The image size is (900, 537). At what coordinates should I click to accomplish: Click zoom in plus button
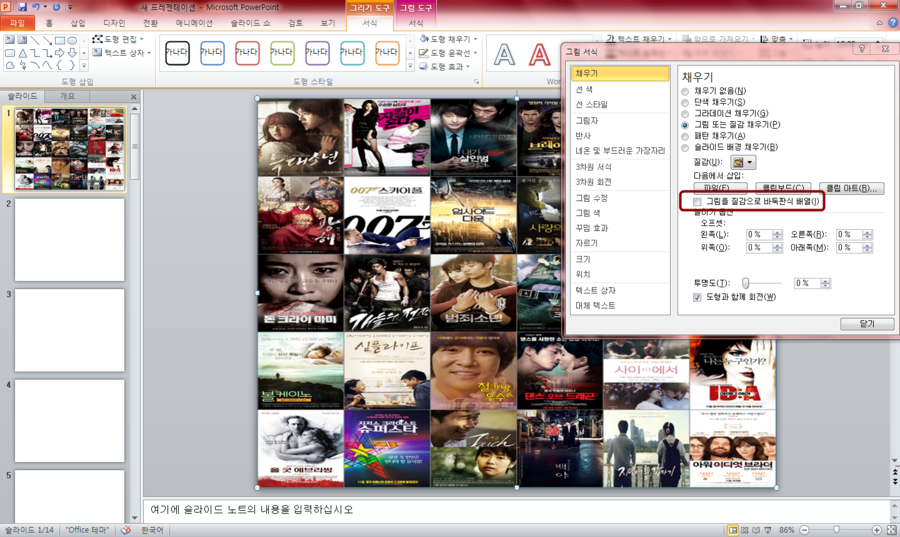(876, 530)
